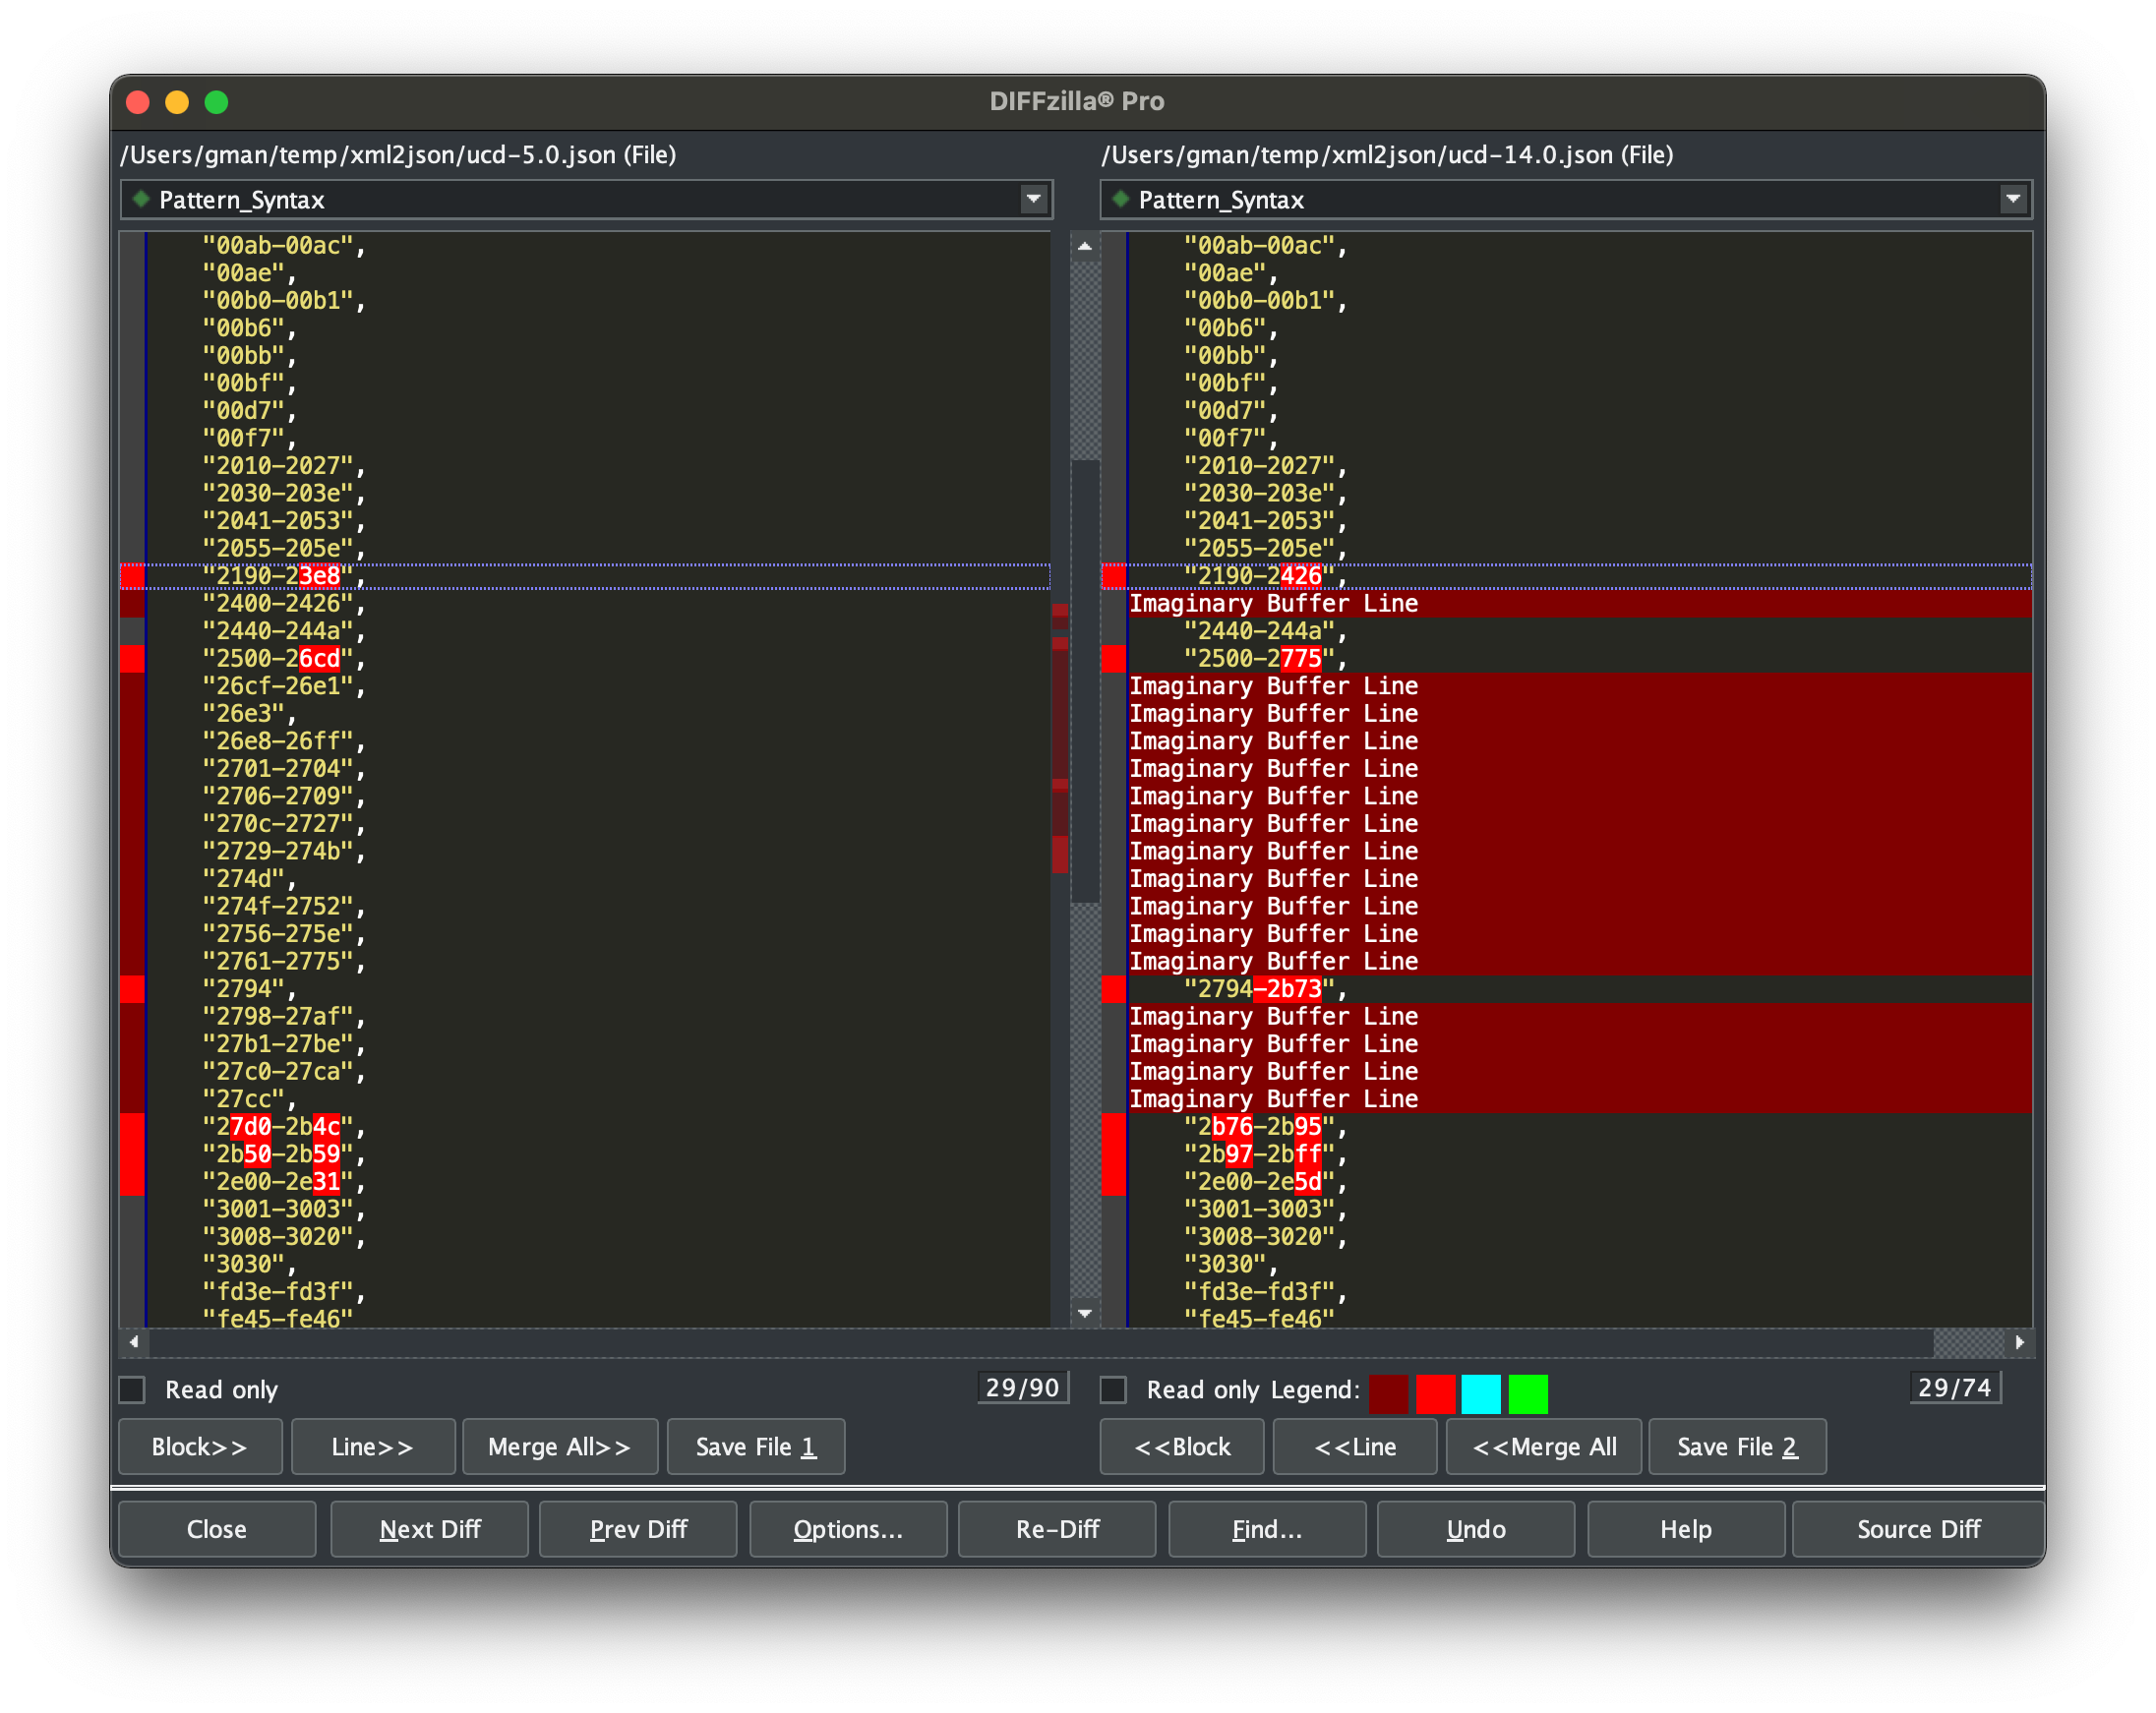Click the 29/90 diff counter field
The width and height of the screenshot is (2156, 1713).
point(1022,1387)
